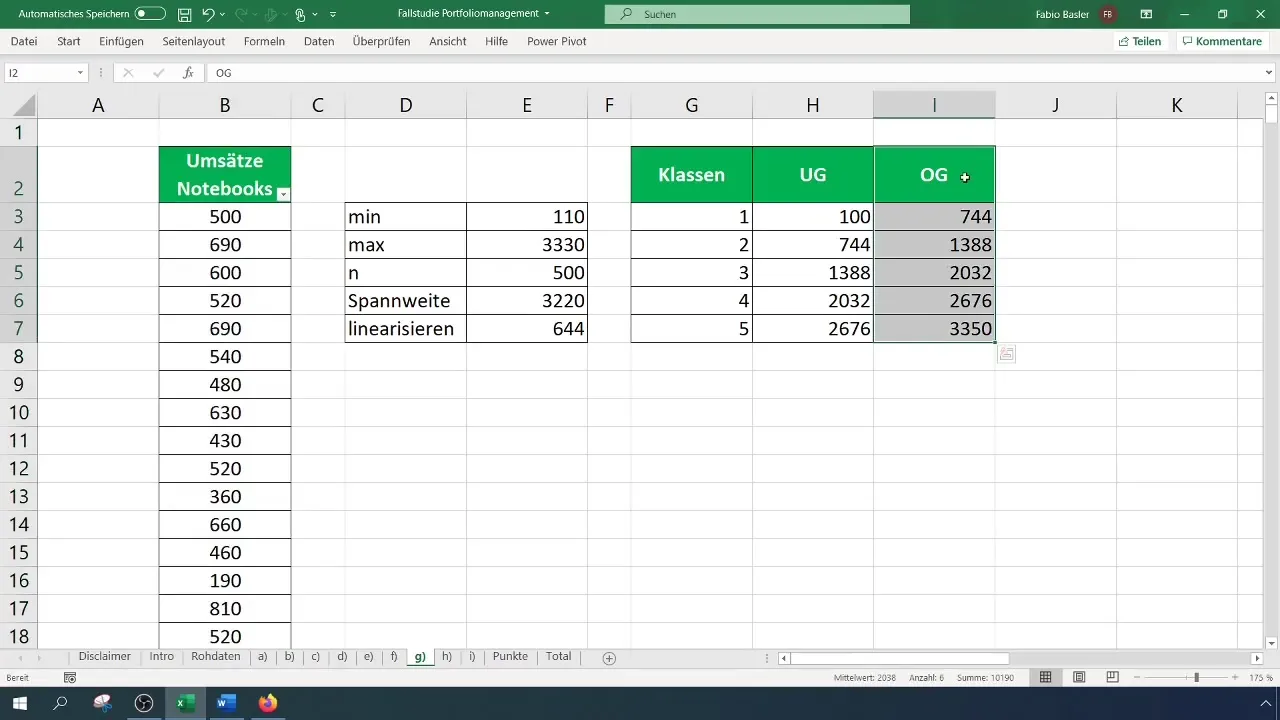Toggle the Automatisches Speichern switch

[x=150, y=14]
